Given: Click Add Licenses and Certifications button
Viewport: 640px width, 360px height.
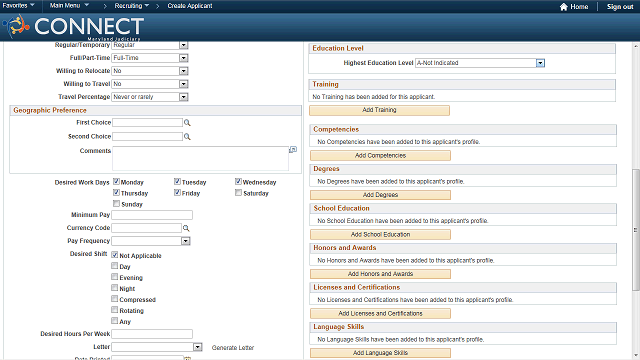Looking at the screenshot, I should point(380,313).
